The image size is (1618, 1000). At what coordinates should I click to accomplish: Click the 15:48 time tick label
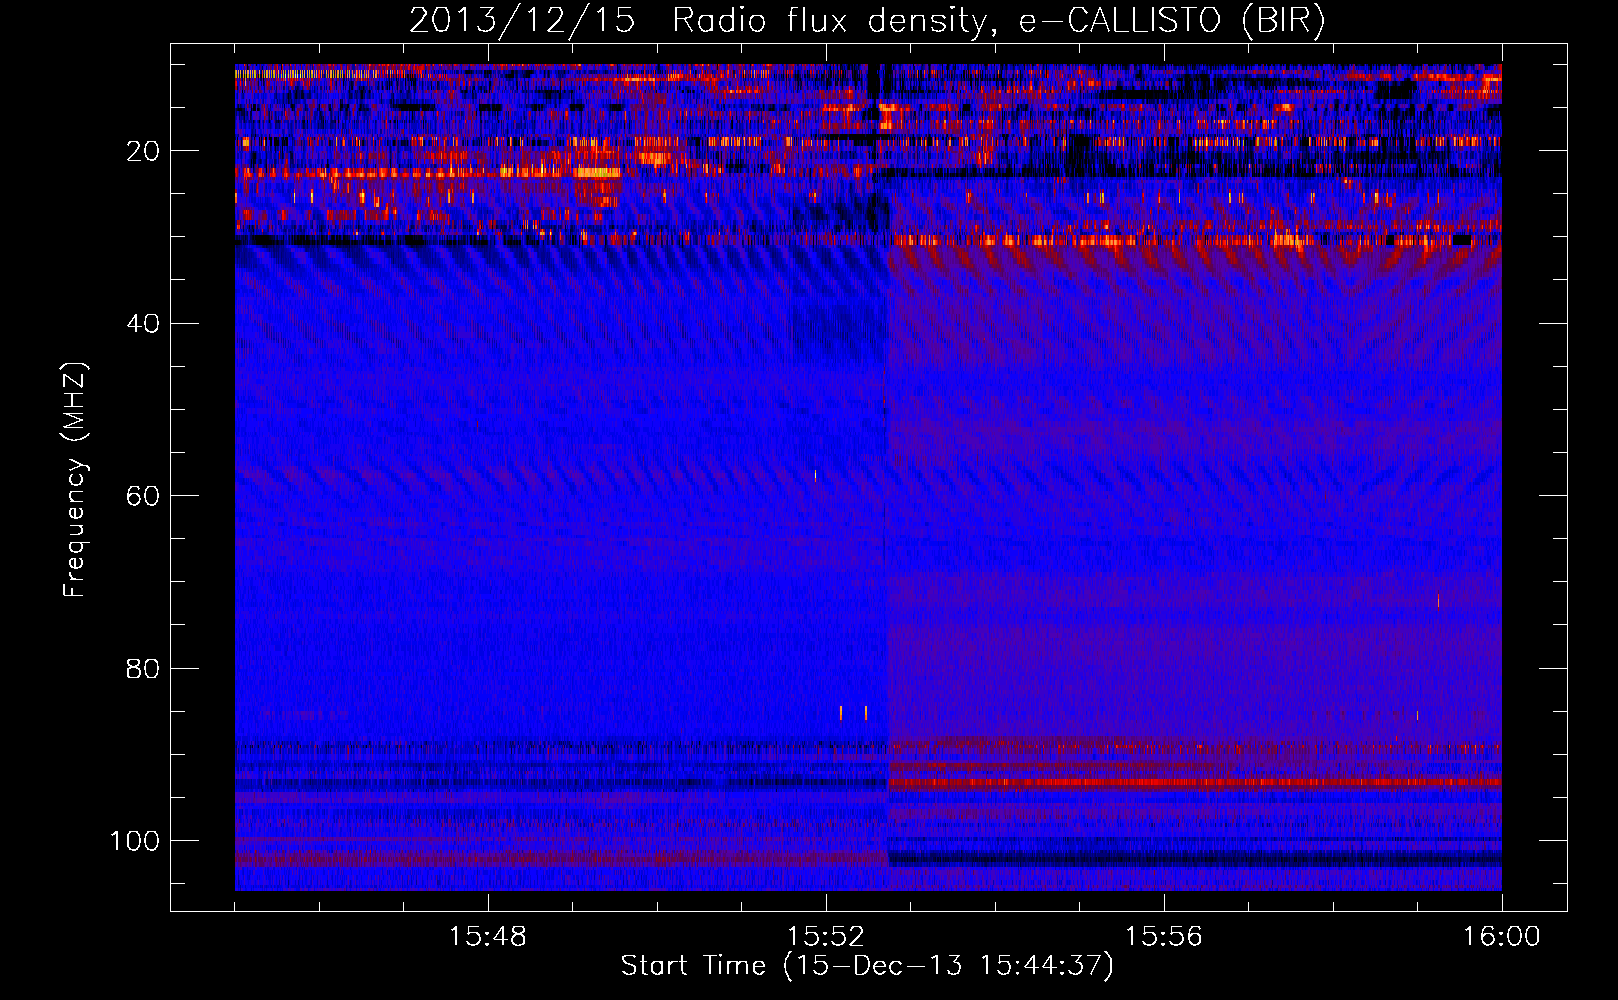pyautogui.click(x=488, y=937)
